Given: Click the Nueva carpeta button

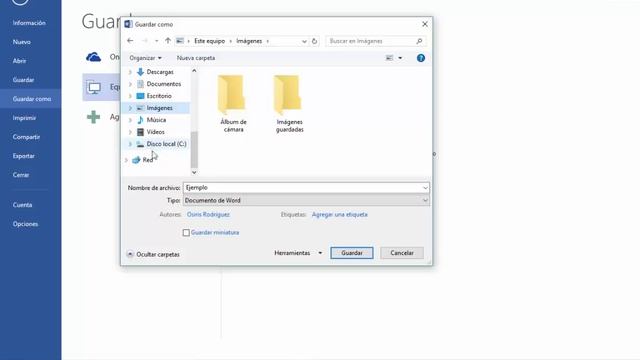Looking at the screenshot, I should pos(196,58).
